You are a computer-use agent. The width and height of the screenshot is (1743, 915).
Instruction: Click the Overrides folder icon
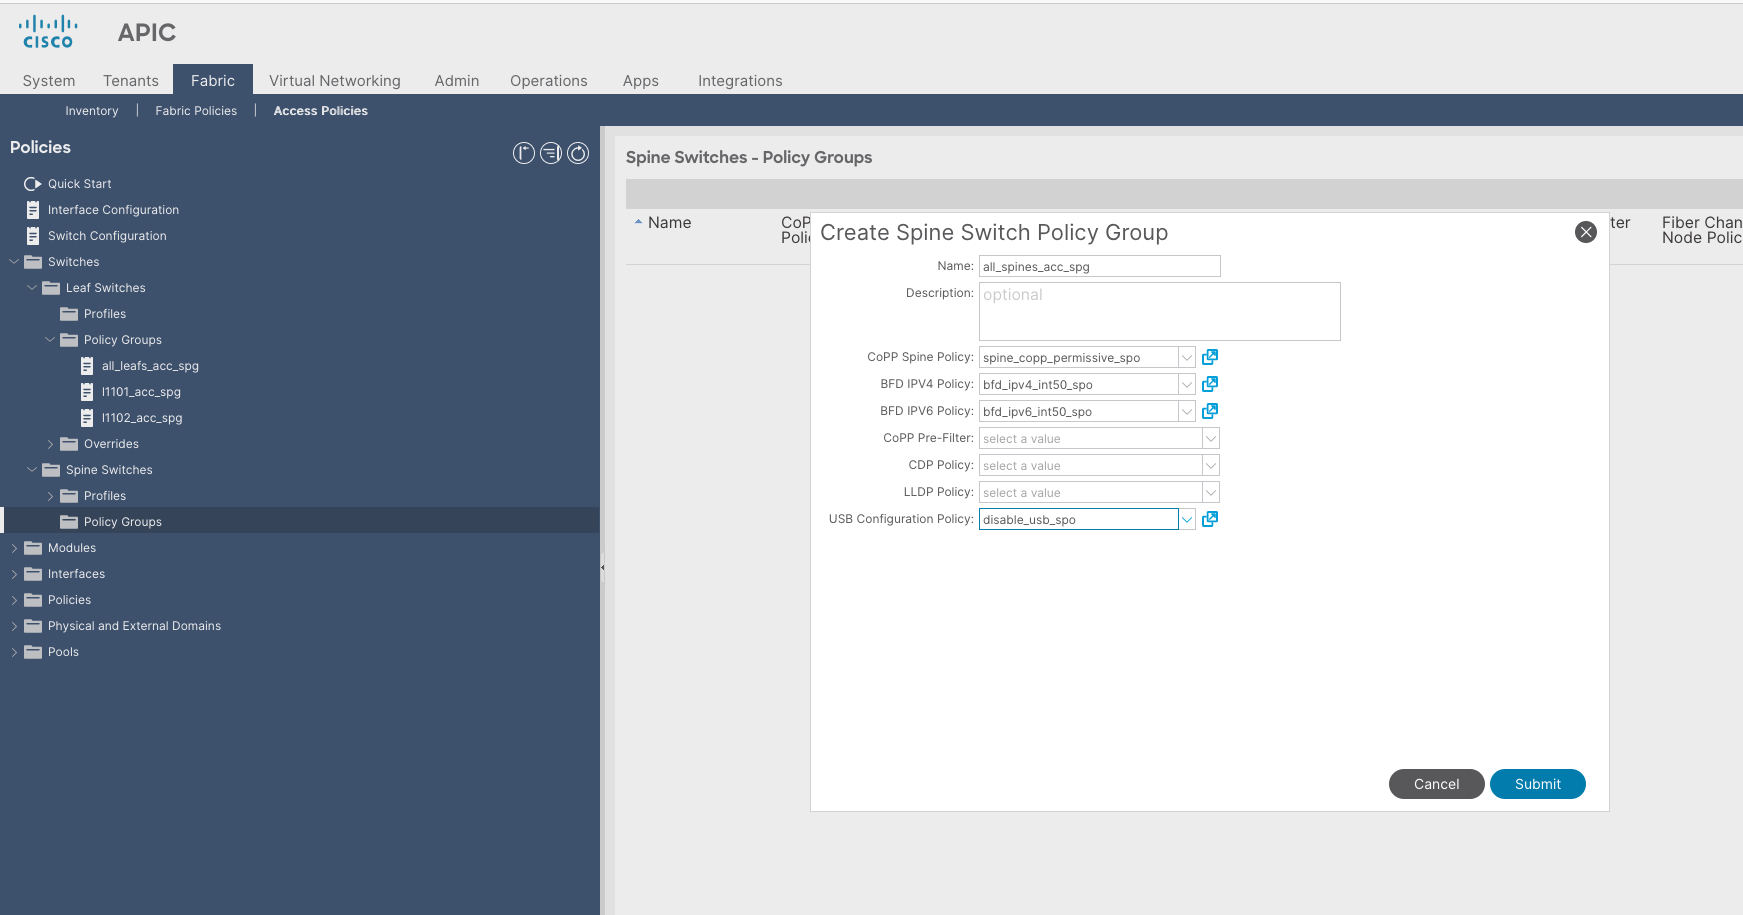click(x=69, y=444)
